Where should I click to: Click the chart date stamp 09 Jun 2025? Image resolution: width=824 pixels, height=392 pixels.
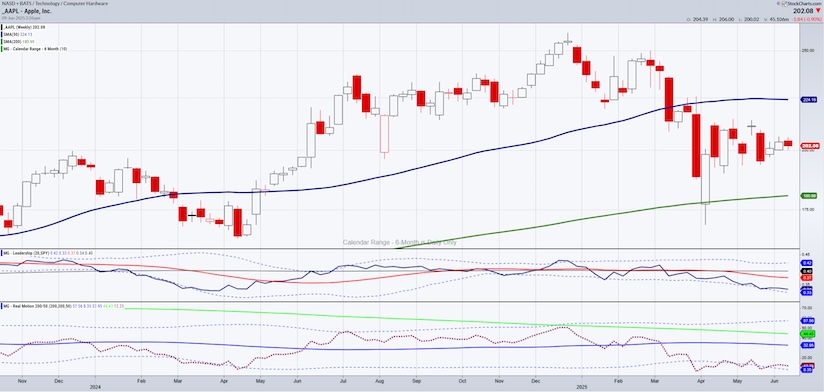point(22,18)
